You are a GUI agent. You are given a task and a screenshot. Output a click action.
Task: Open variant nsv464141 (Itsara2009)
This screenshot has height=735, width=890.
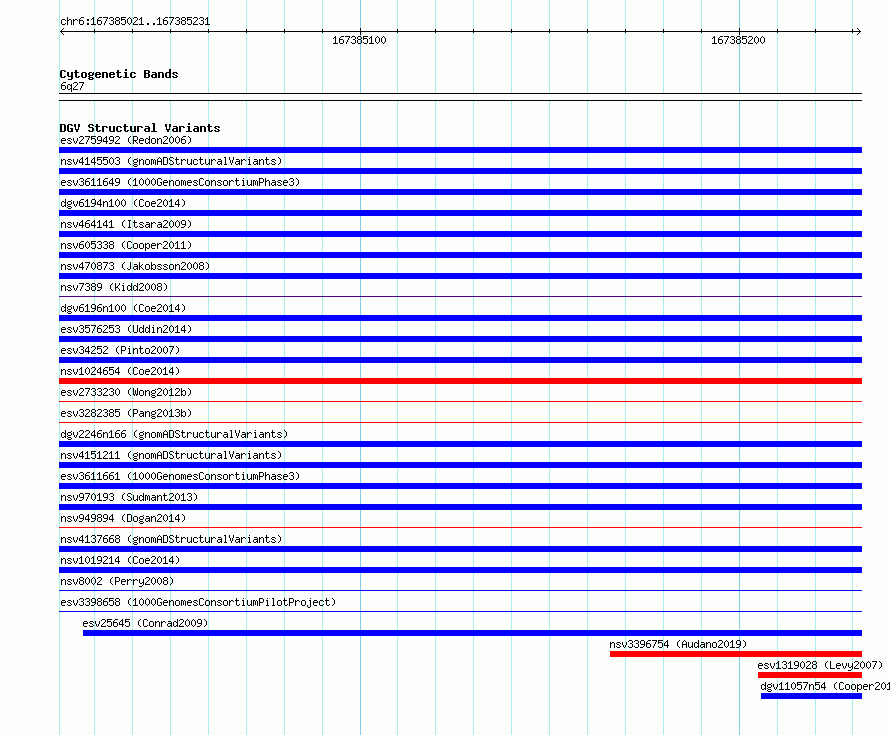(x=126, y=224)
